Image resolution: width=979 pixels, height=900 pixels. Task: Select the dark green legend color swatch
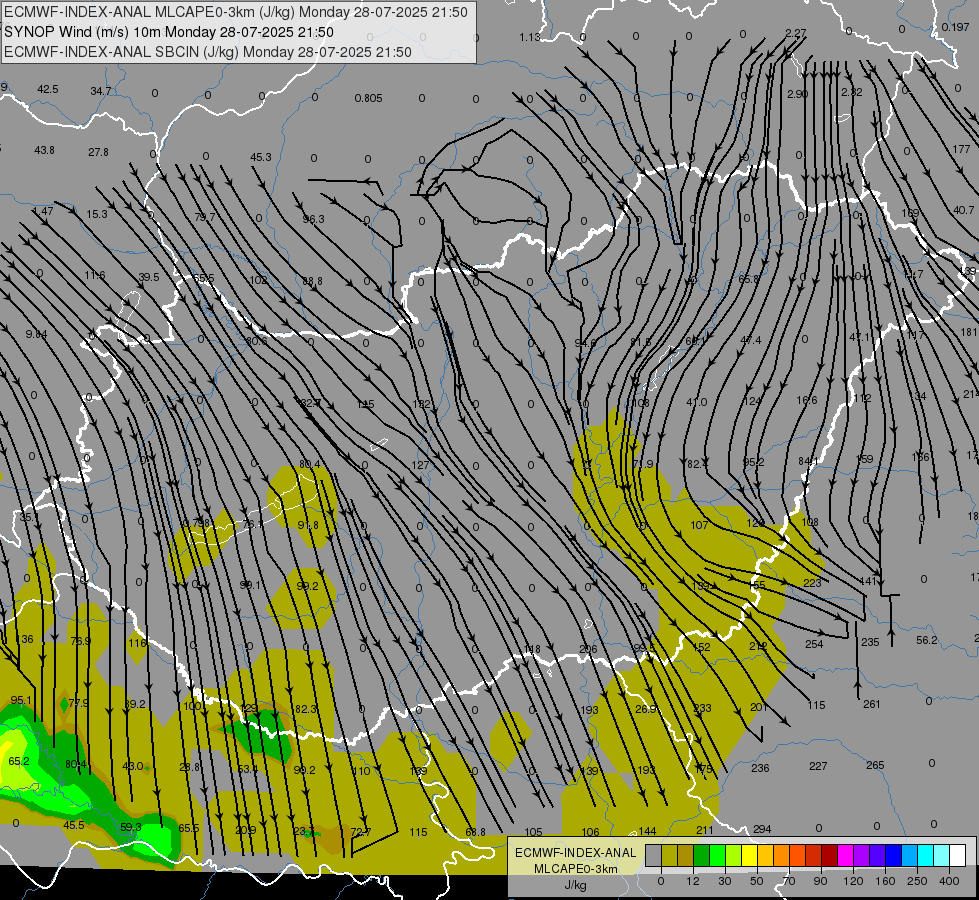[x=702, y=855]
